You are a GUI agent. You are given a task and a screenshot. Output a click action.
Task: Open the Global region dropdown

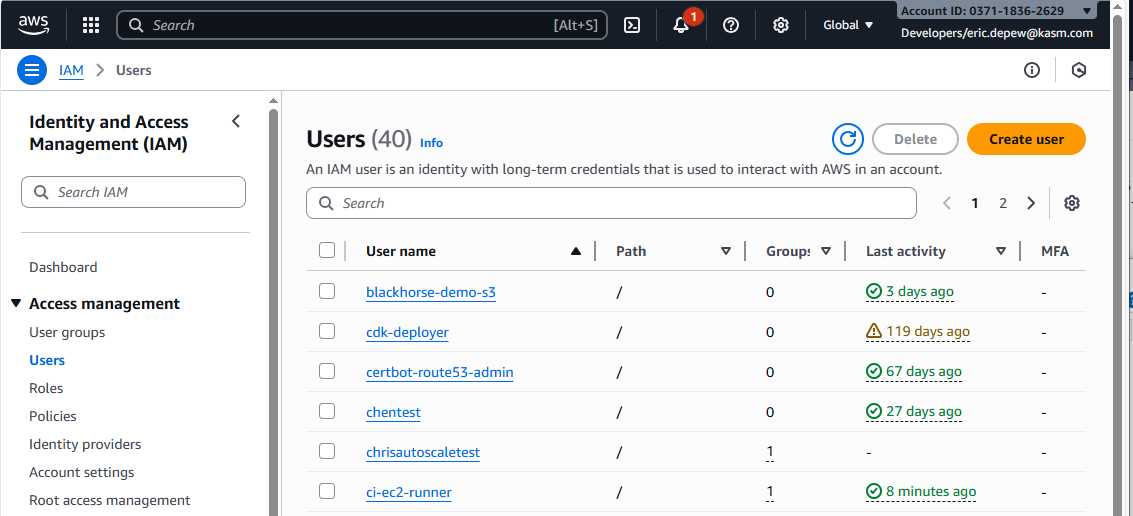(x=848, y=25)
